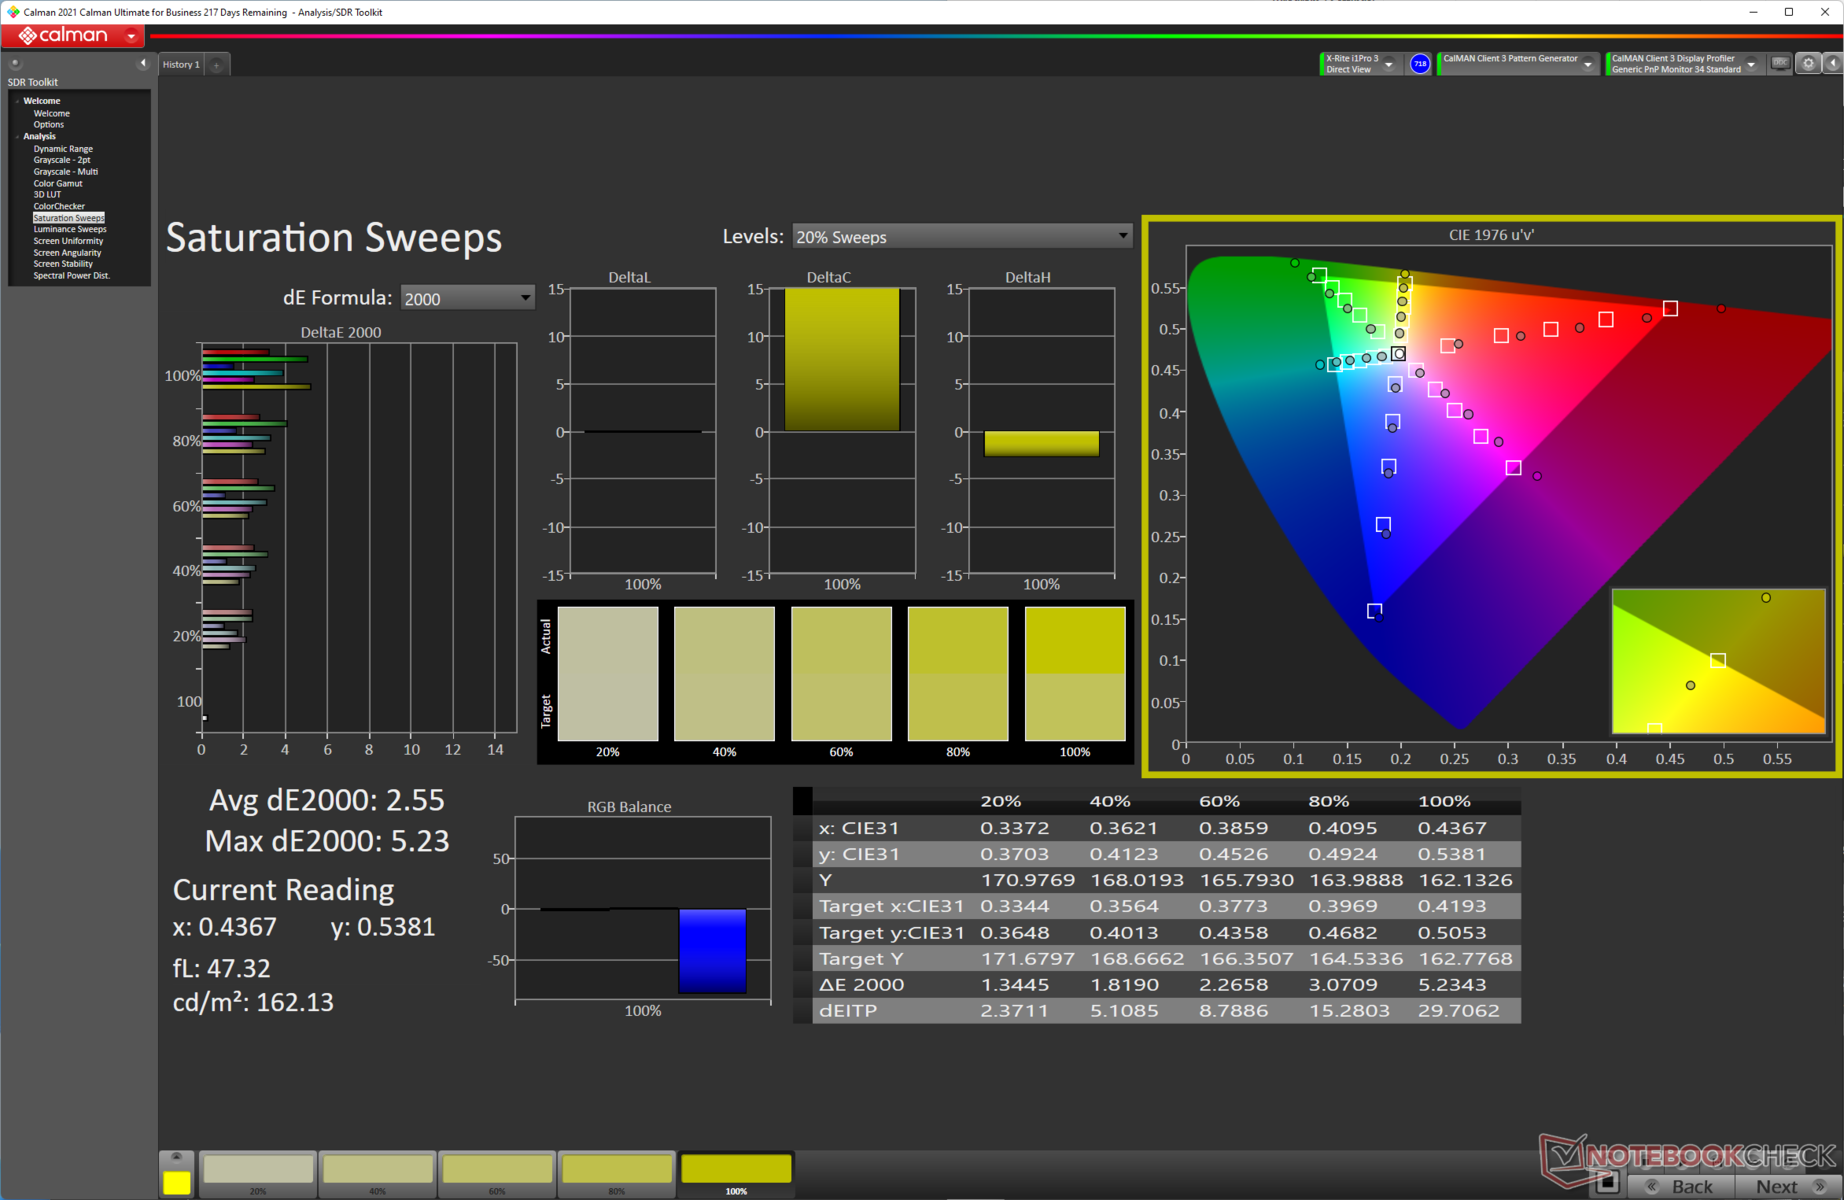Add a new history tab
The width and height of the screenshot is (1844, 1200).
(216, 65)
